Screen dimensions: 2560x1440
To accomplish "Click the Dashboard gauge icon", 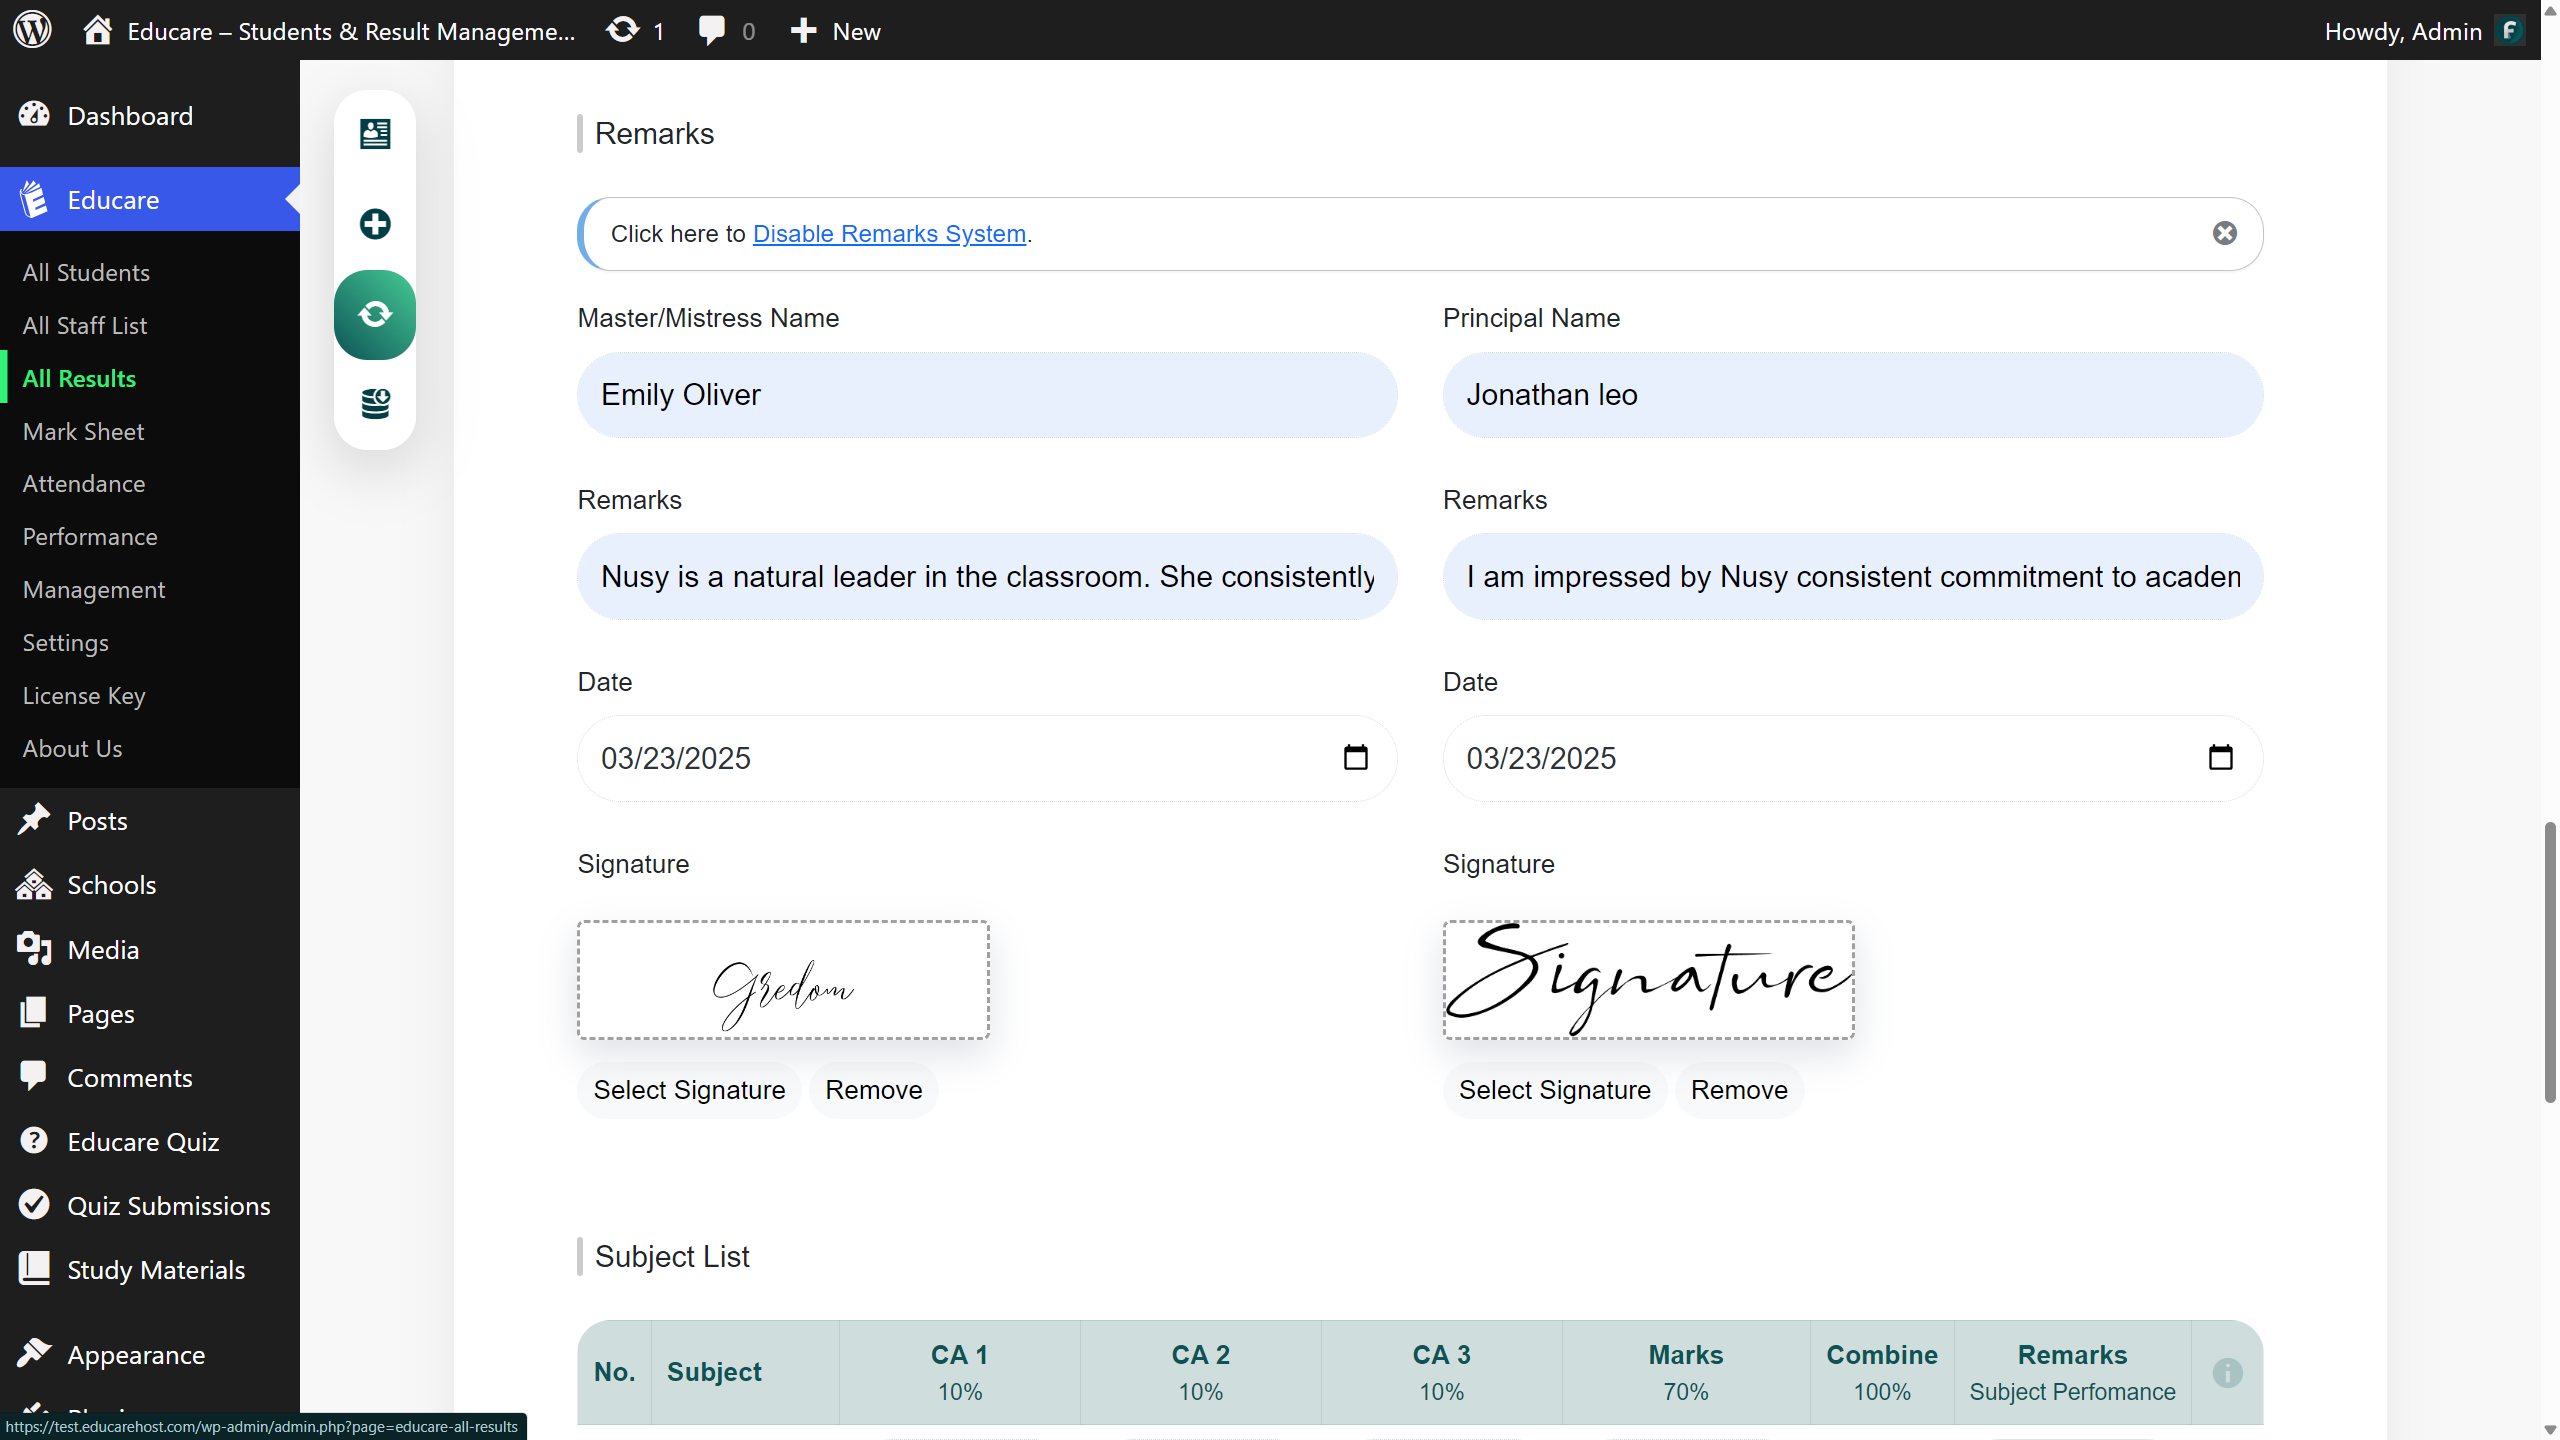I will (34, 115).
